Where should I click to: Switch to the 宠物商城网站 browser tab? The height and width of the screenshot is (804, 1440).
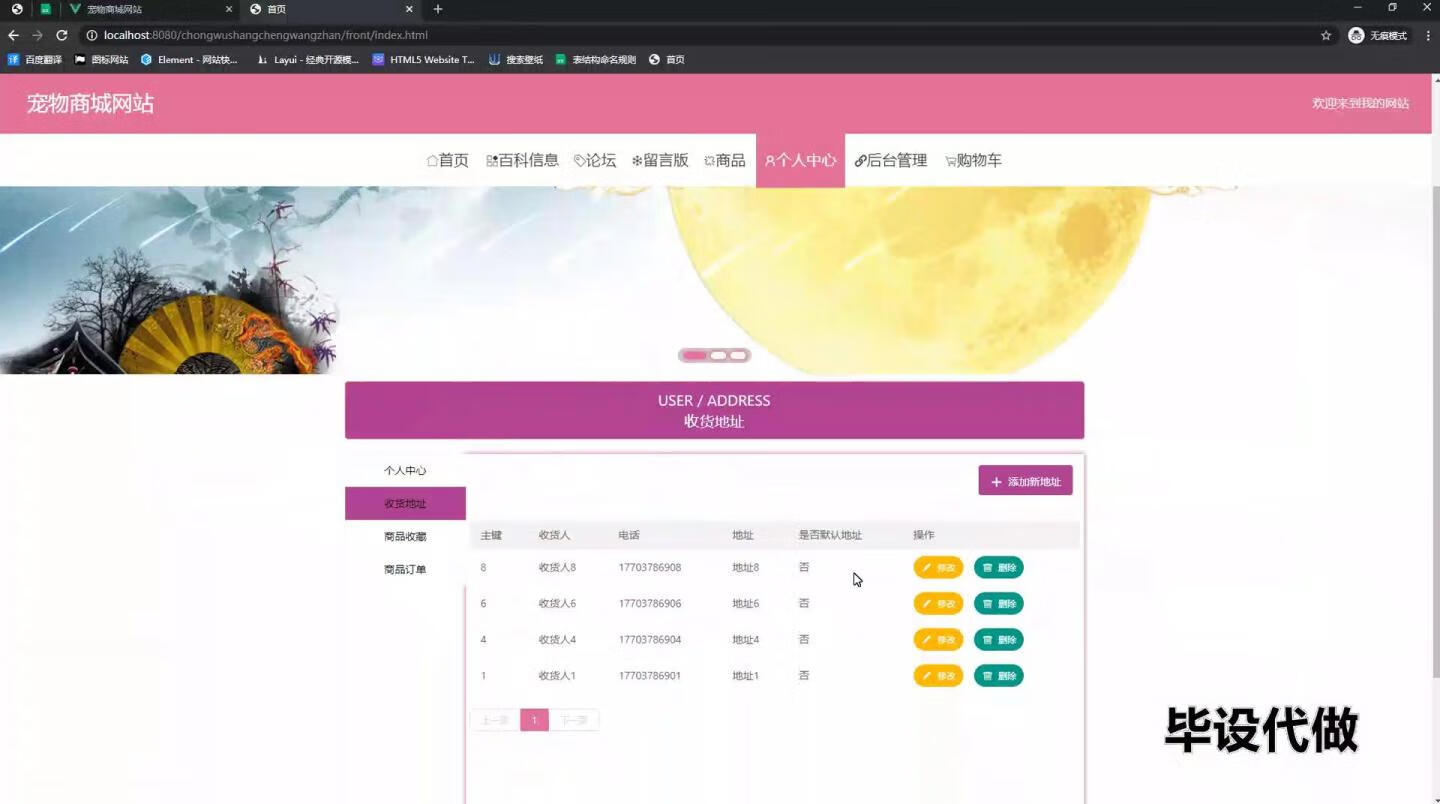pyautogui.click(x=150, y=9)
